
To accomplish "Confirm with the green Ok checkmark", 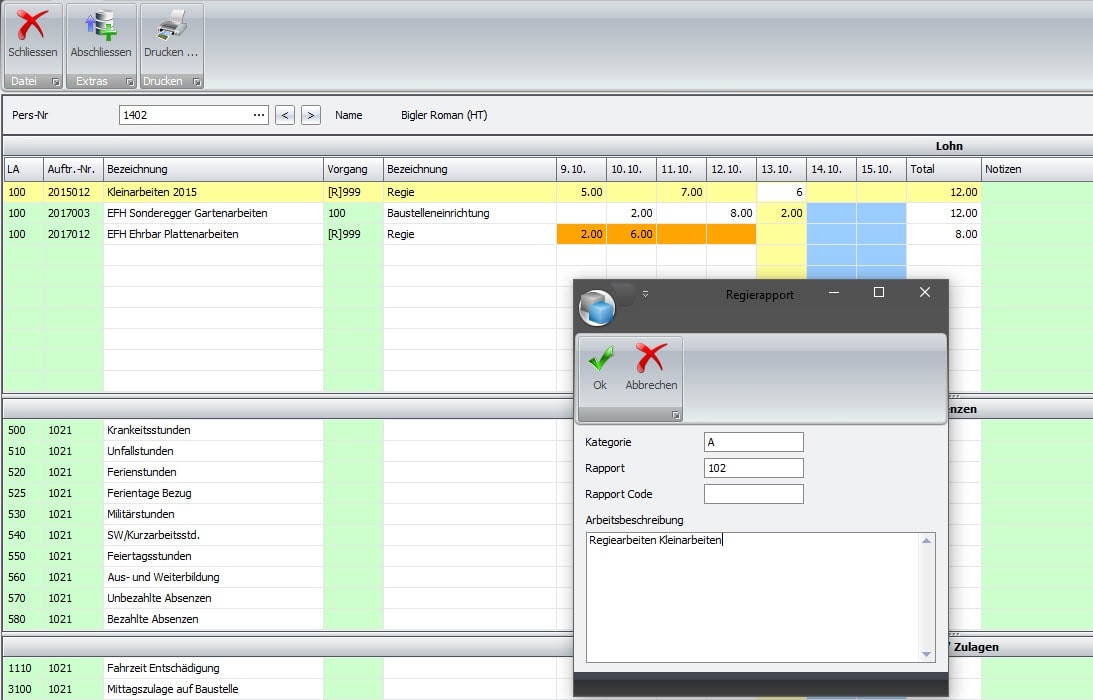I will [x=600, y=360].
